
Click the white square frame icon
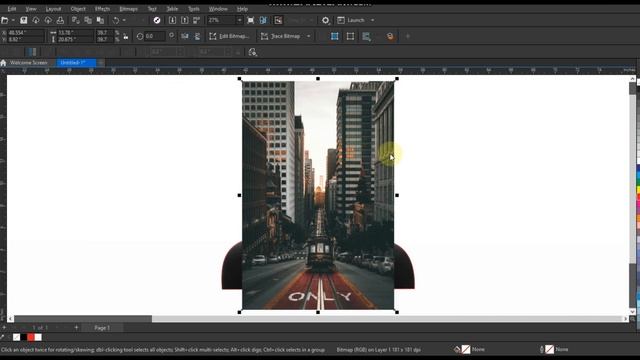pyautogui.click(x=350, y=36)
